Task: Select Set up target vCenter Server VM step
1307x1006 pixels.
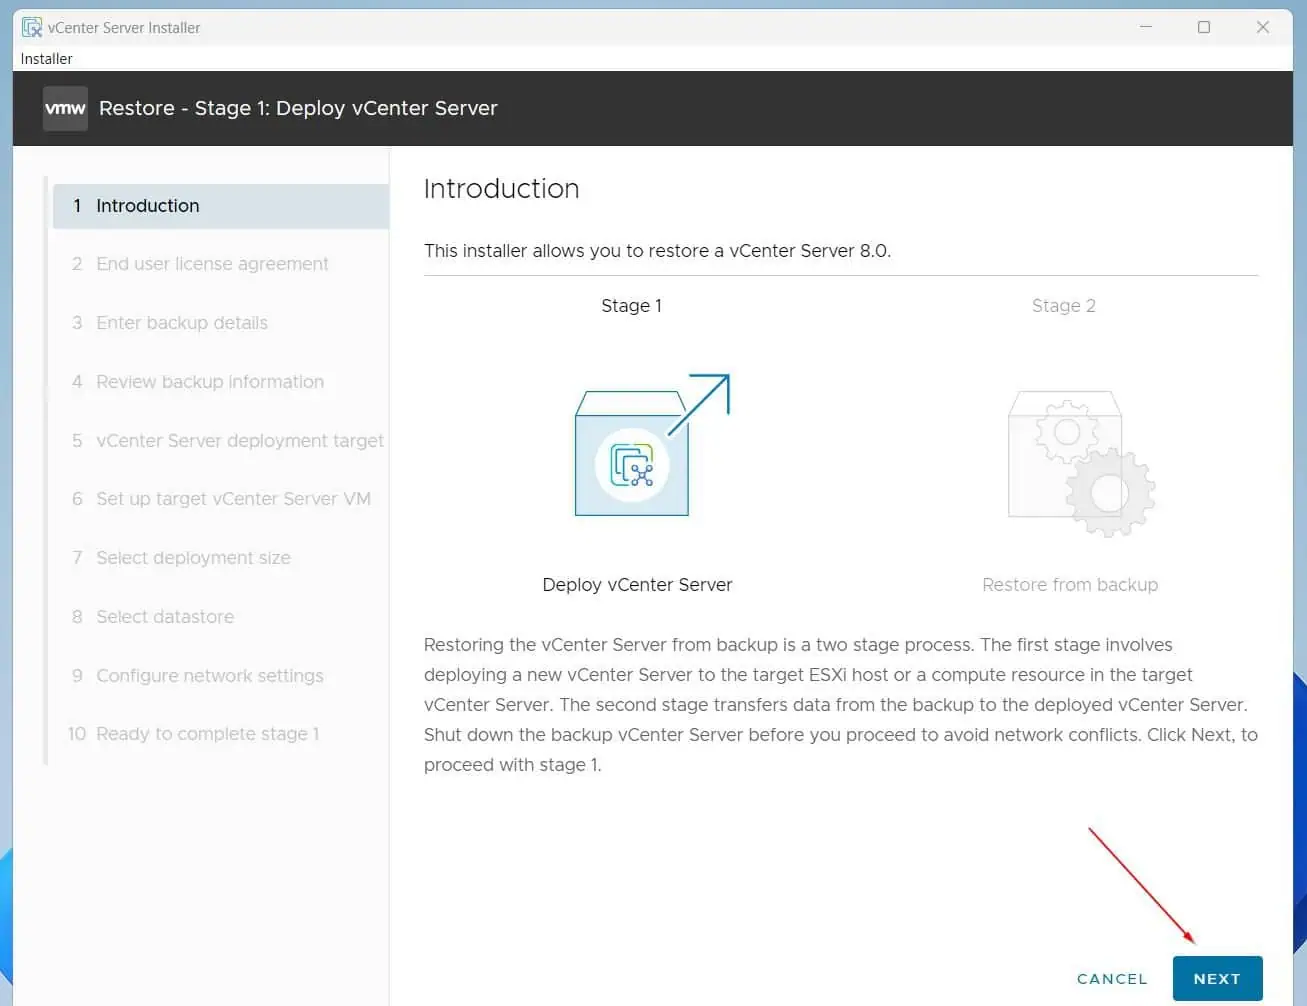Action: [221, 499]
